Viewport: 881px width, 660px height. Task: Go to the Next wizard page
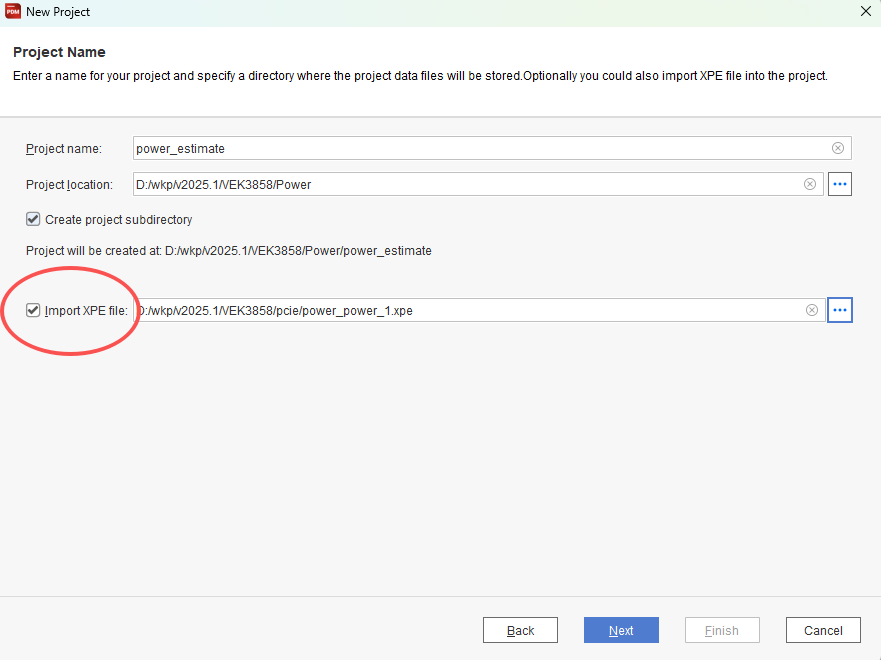coord(621,630)
